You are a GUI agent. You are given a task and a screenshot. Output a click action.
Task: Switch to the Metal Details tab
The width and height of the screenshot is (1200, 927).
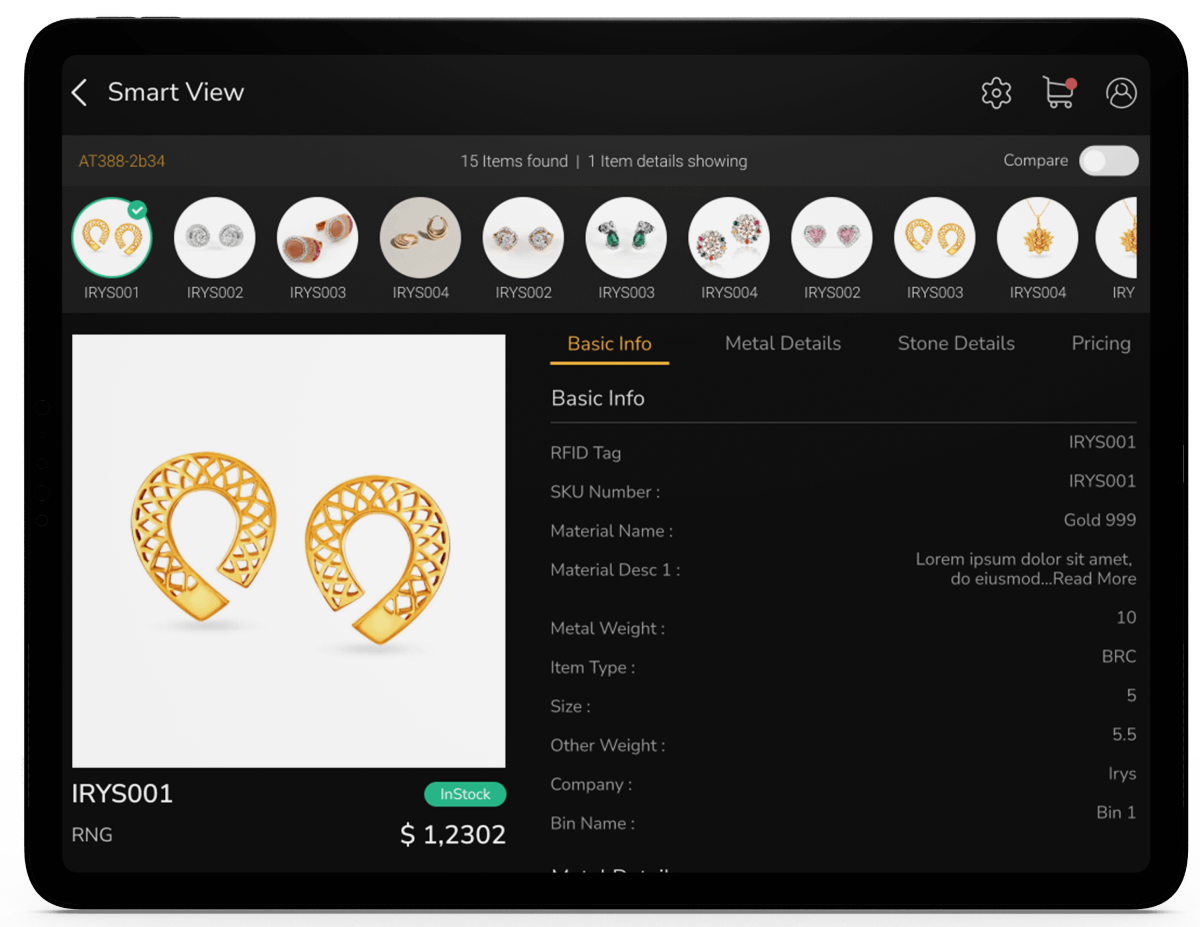pos(782,344)
